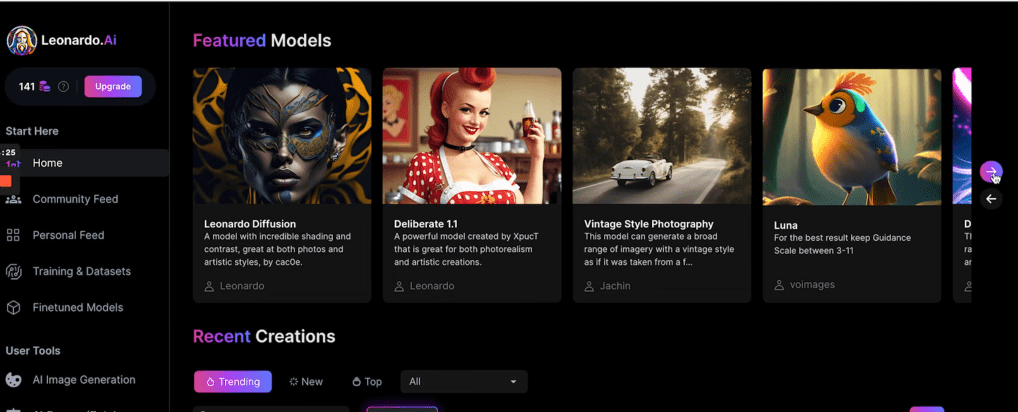Click the Featured Models heading

point(262,41)
